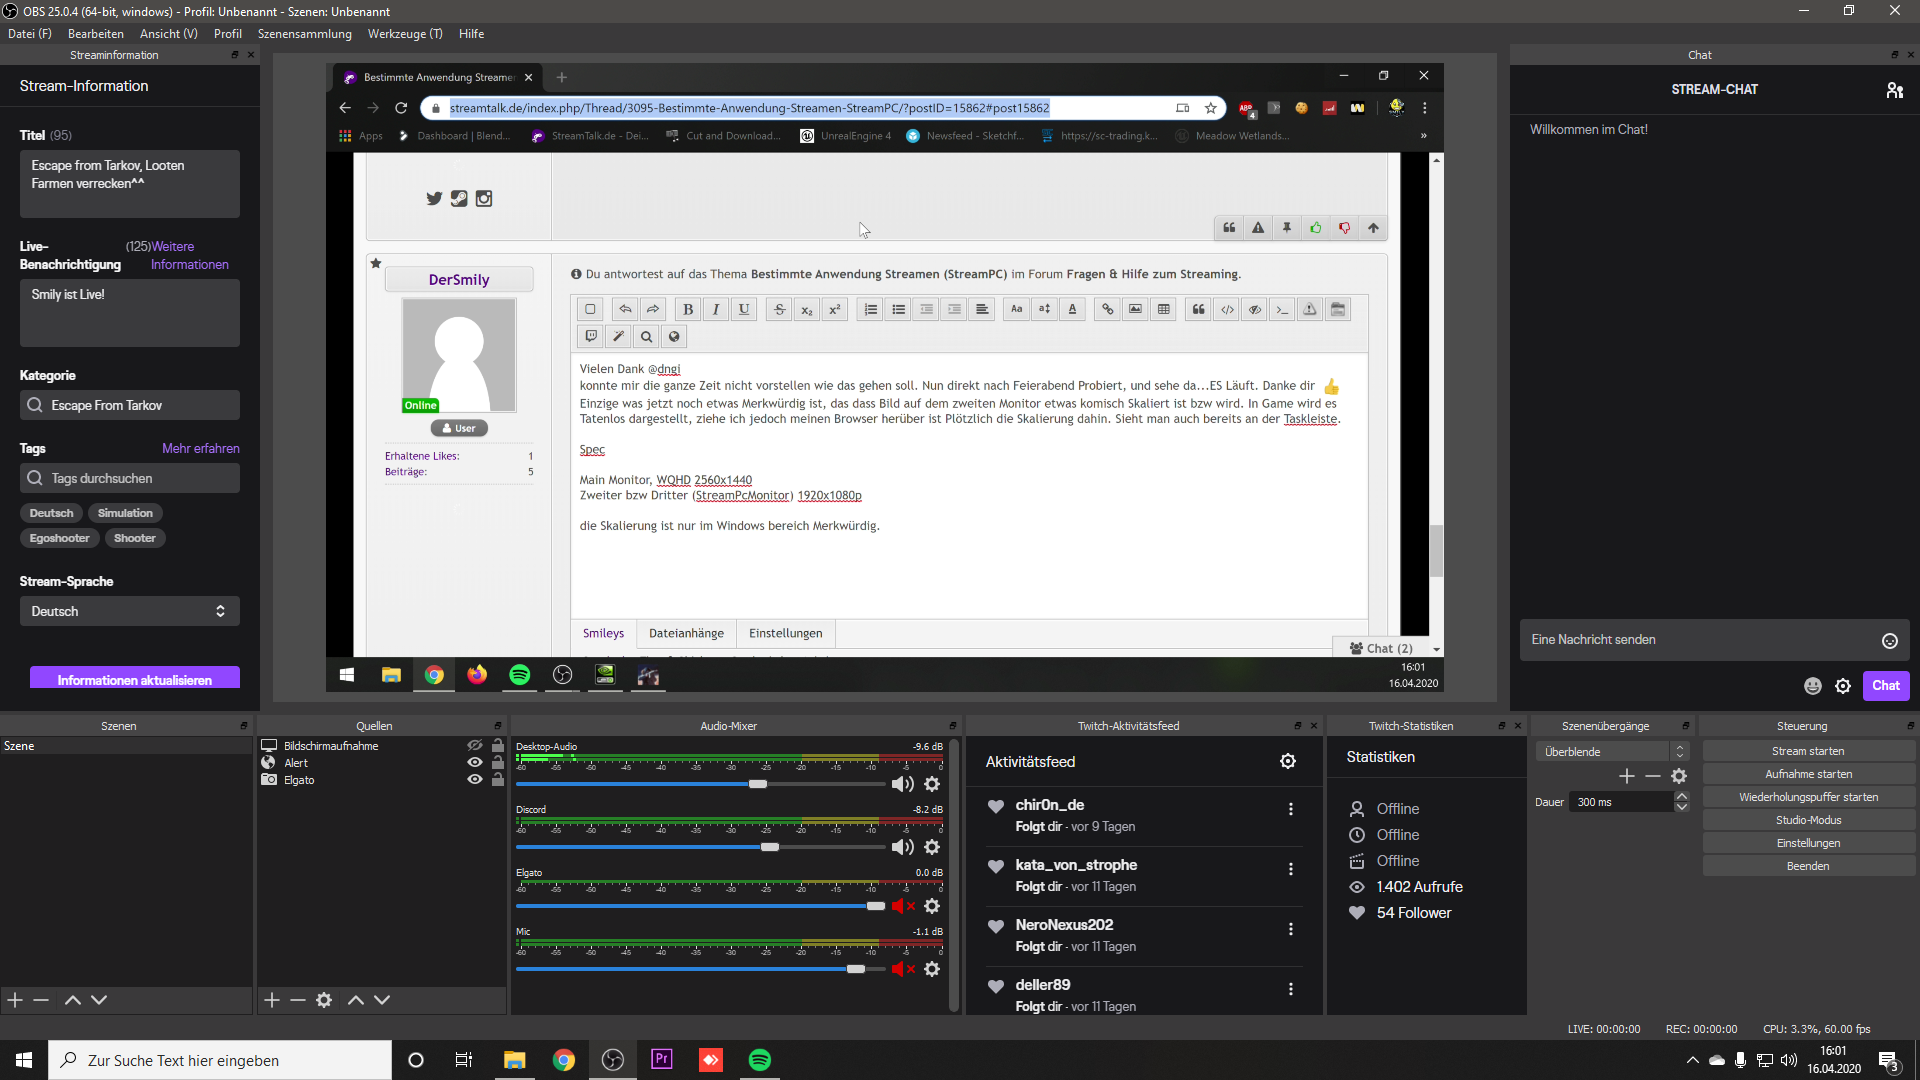Toggle visibility of Alert source
The image size is (1920, 1080).
coord(475,763)
